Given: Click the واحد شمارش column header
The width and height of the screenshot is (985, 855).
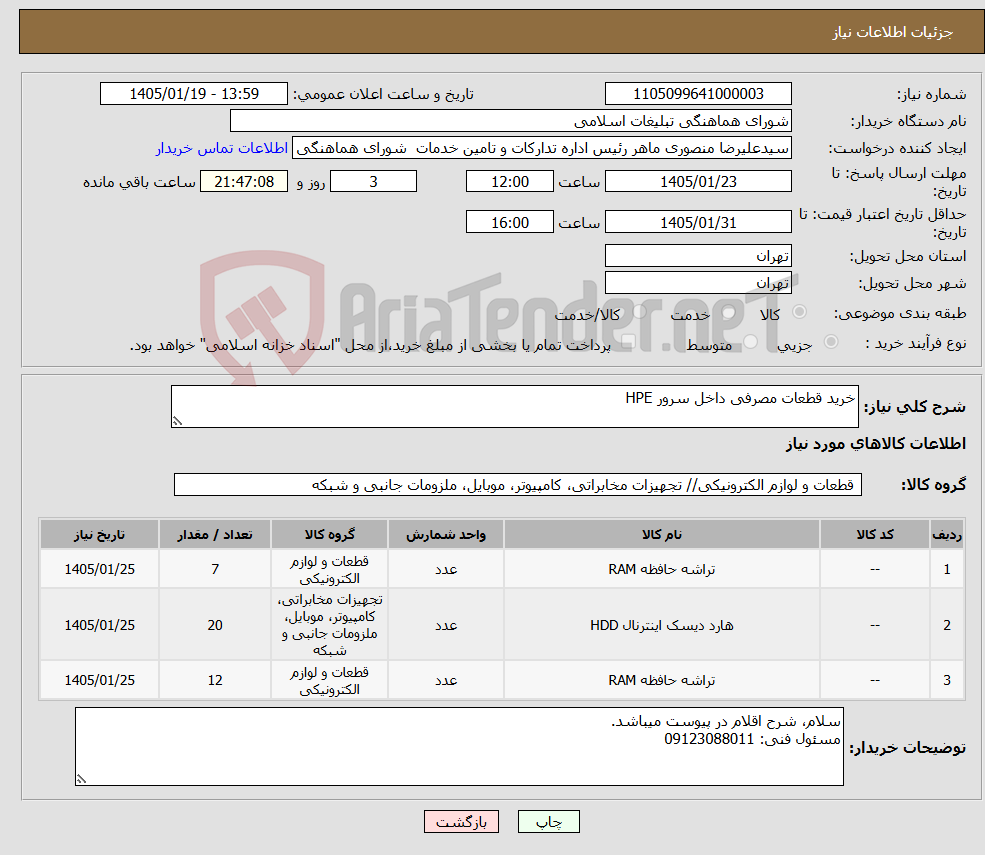Looking at the screenshot, I should [445, 535].
